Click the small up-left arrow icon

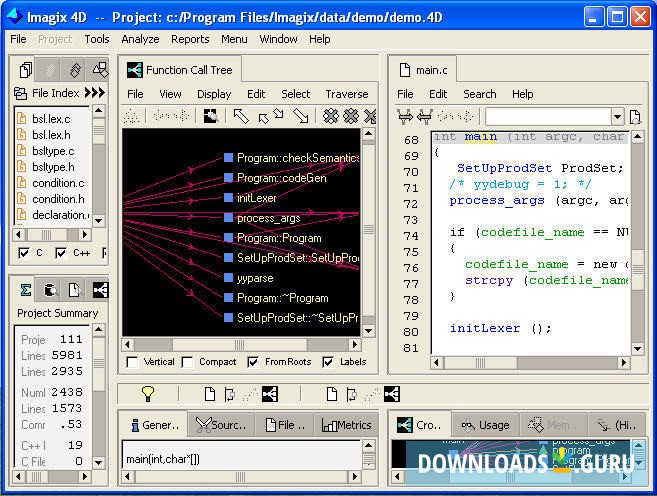point(263,119)
